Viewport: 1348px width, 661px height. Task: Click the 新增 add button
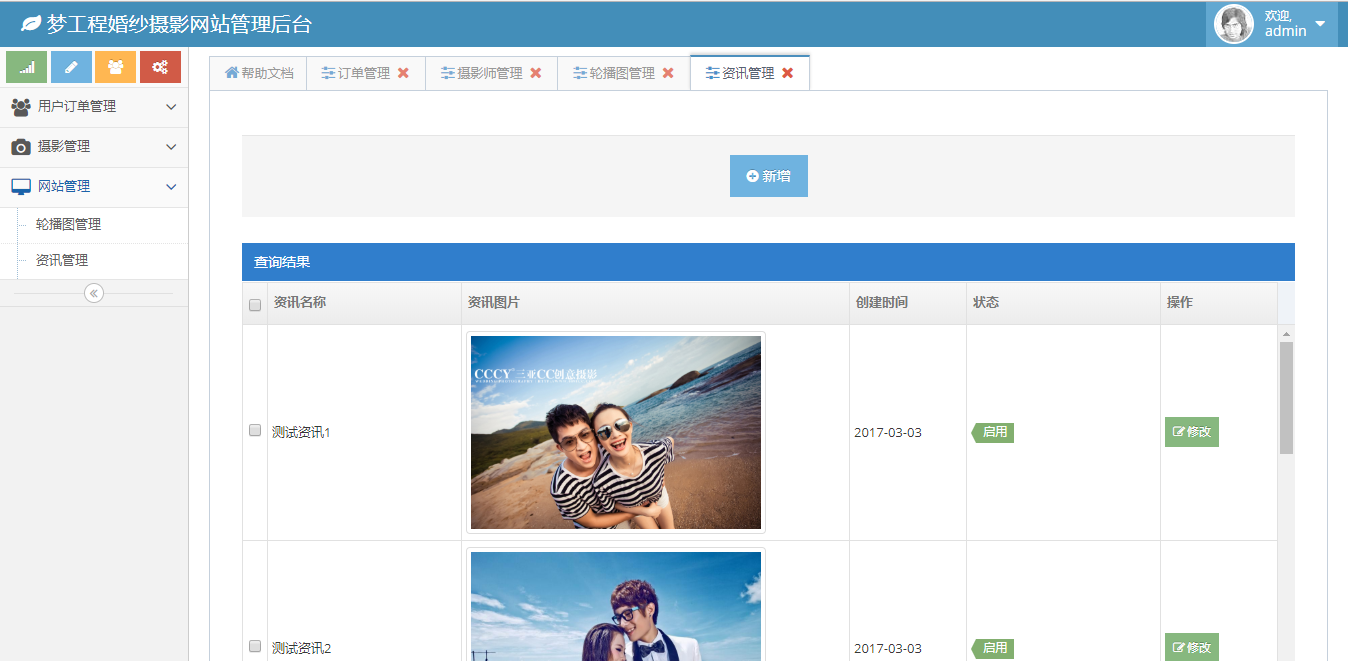click(769, 176)
